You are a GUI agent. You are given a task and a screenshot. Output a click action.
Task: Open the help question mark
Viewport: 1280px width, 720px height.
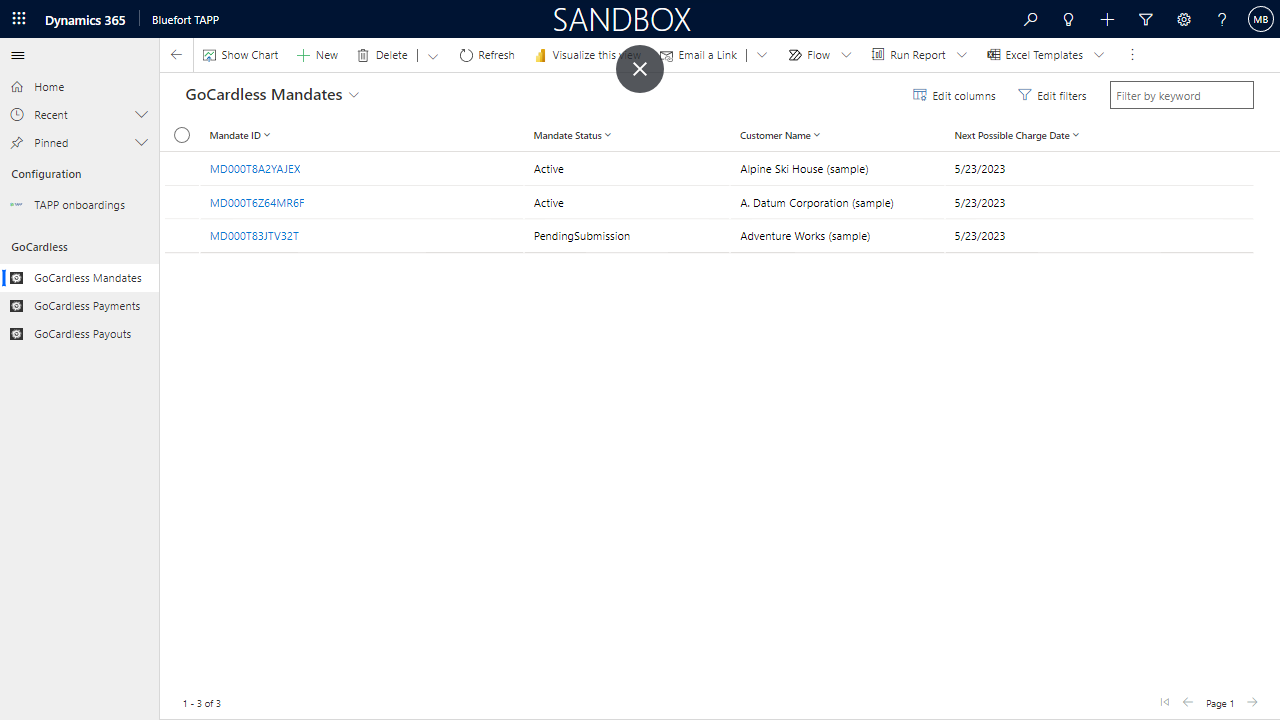coord(1222,19)
